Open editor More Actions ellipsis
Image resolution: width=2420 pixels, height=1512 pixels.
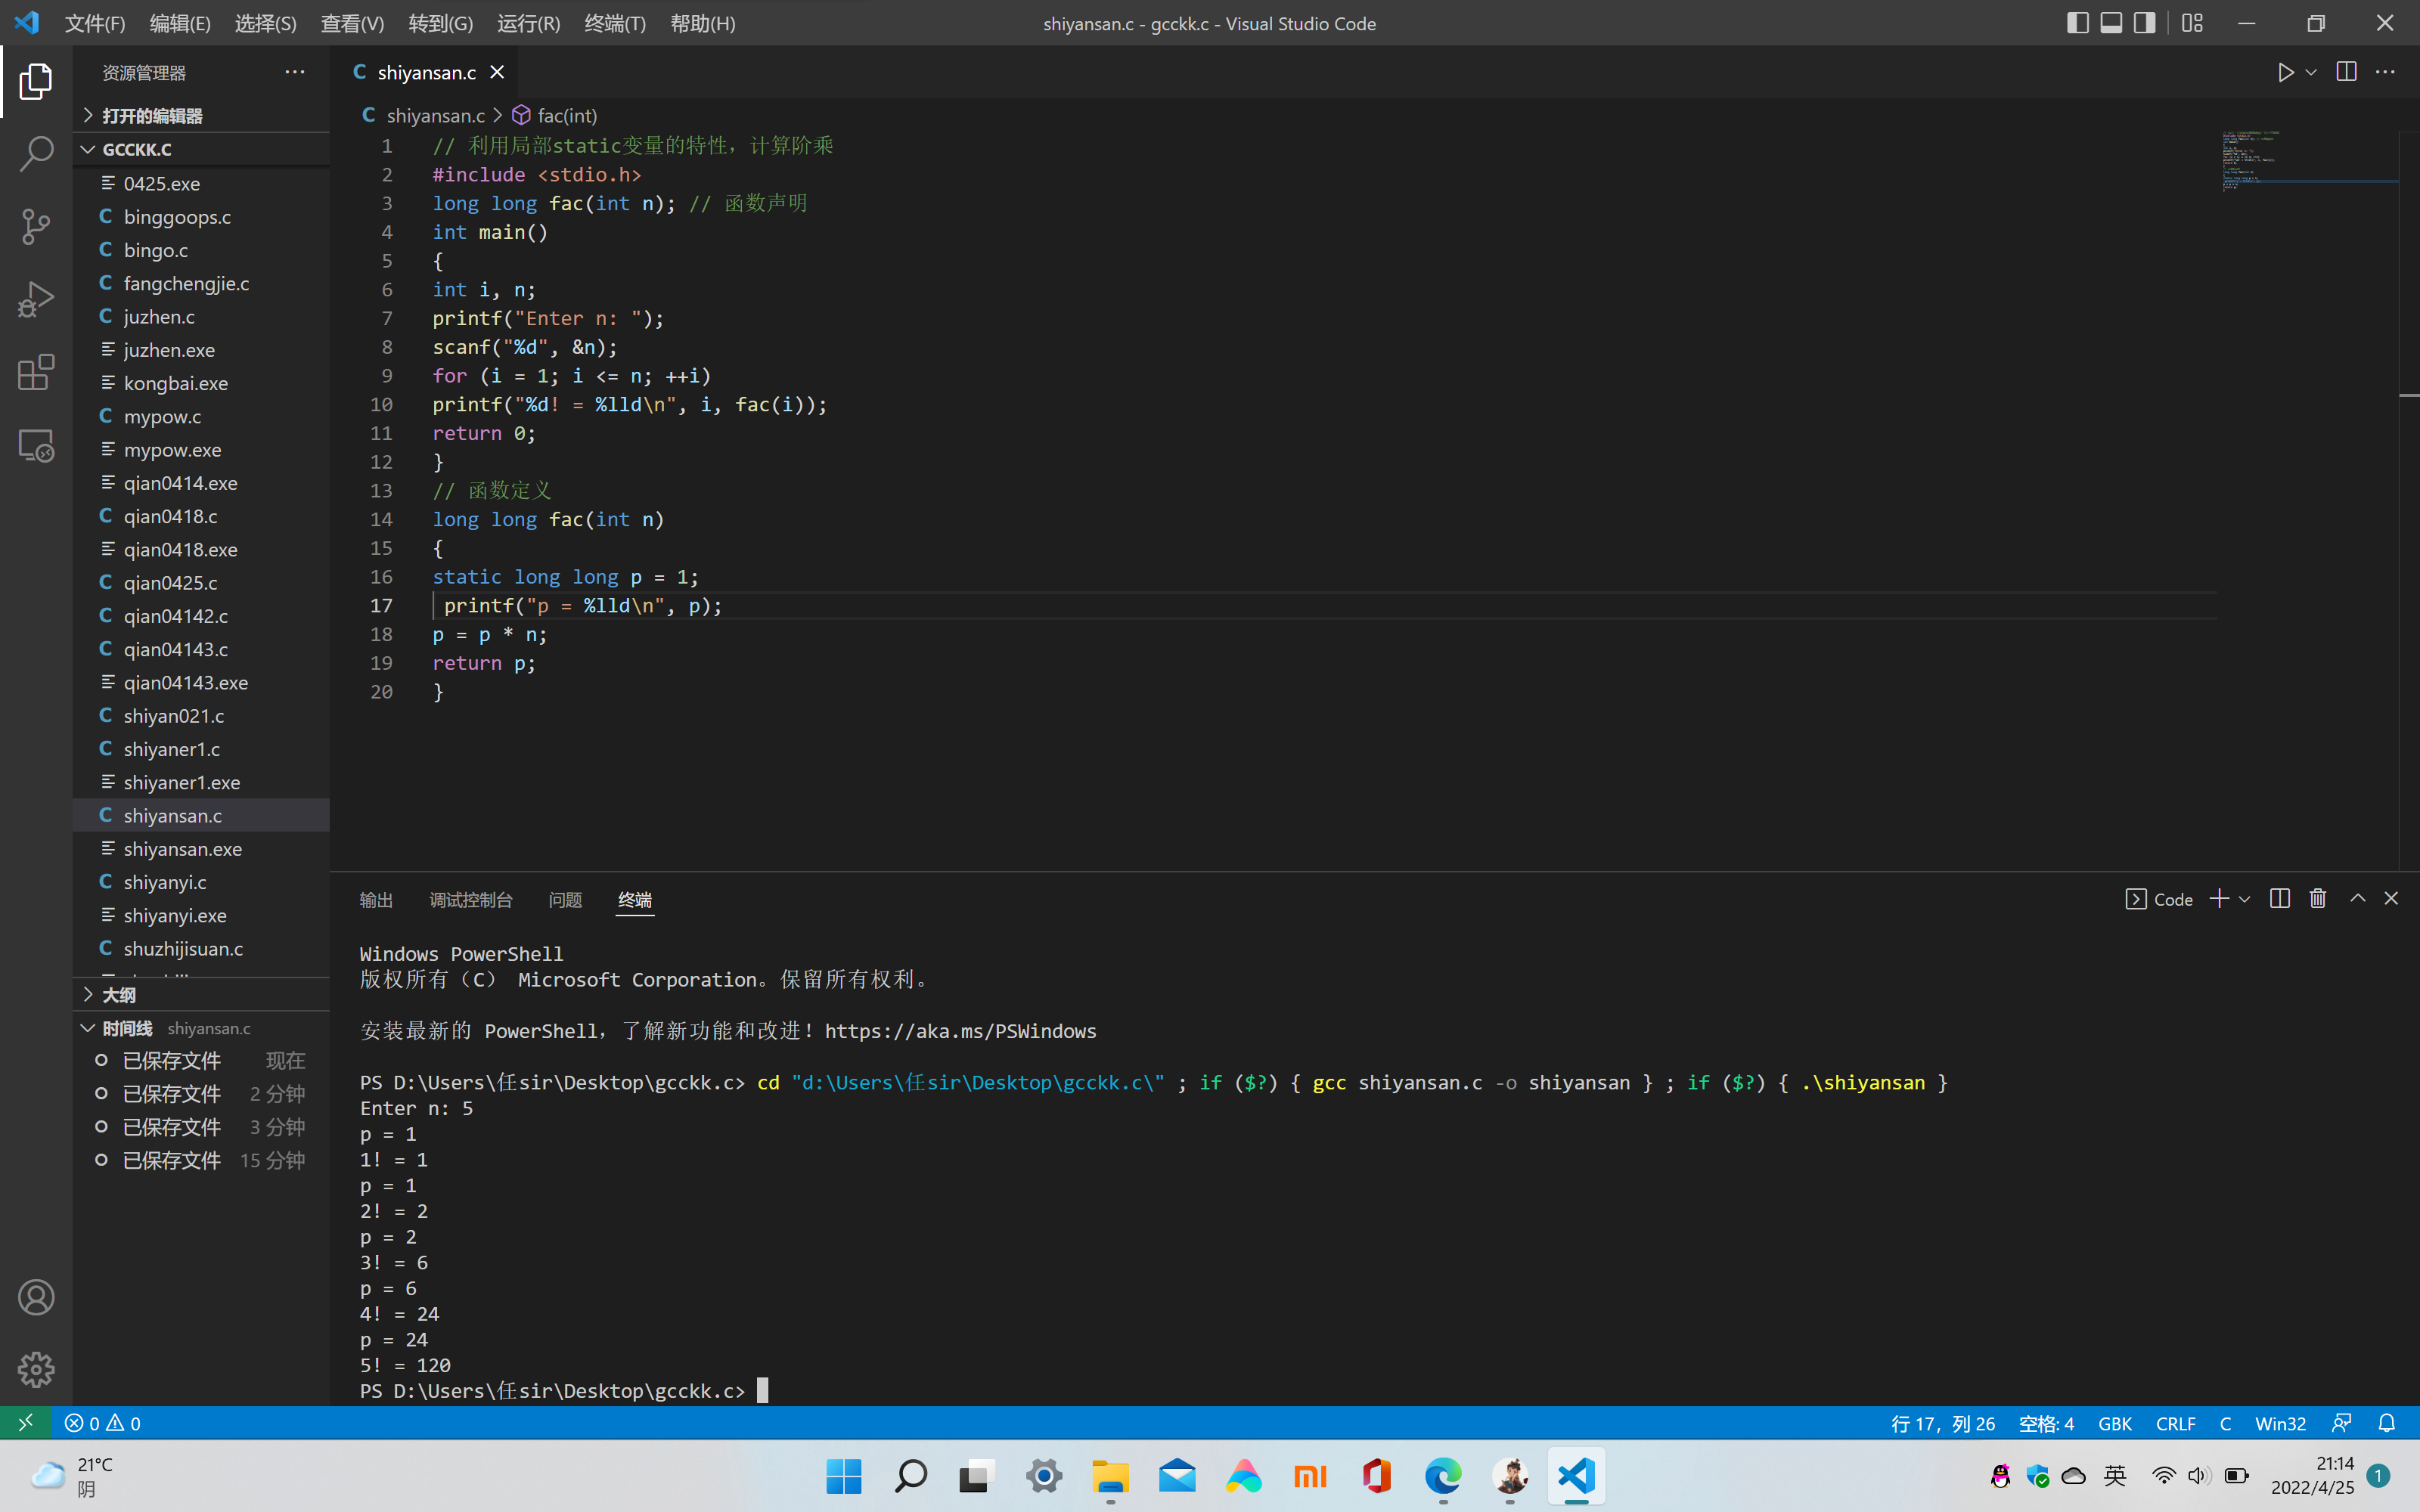[x=2385, y=72]
